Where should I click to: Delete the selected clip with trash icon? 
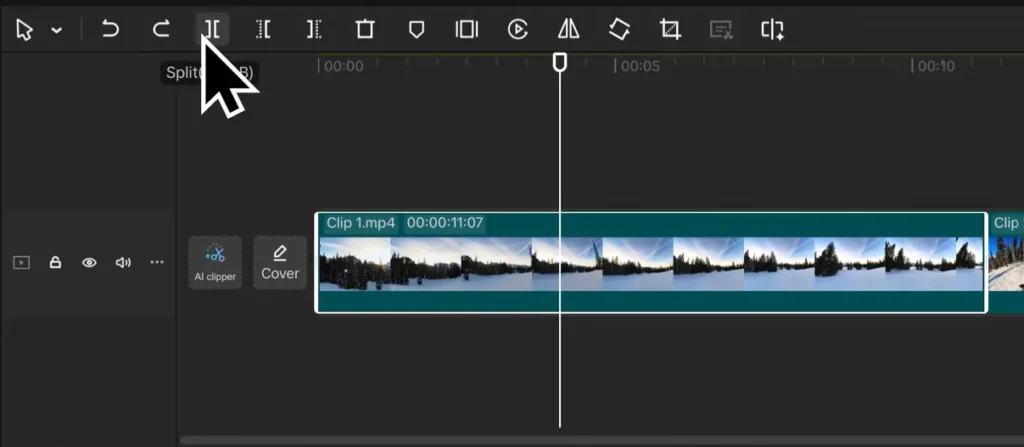[365, 29]
